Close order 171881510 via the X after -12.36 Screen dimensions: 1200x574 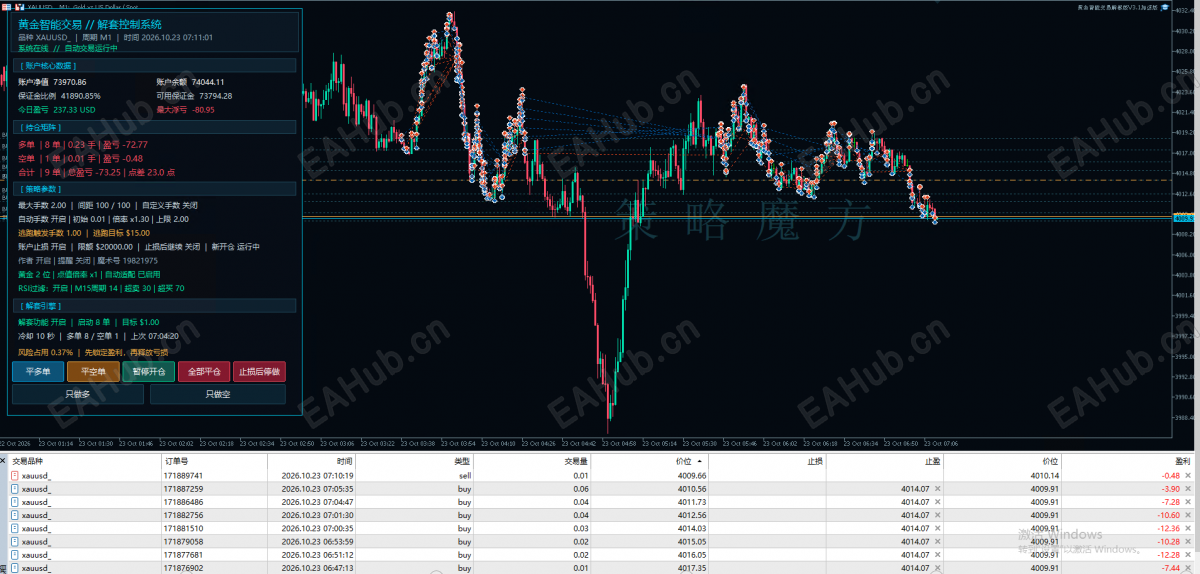click(x=1188, y=528)
